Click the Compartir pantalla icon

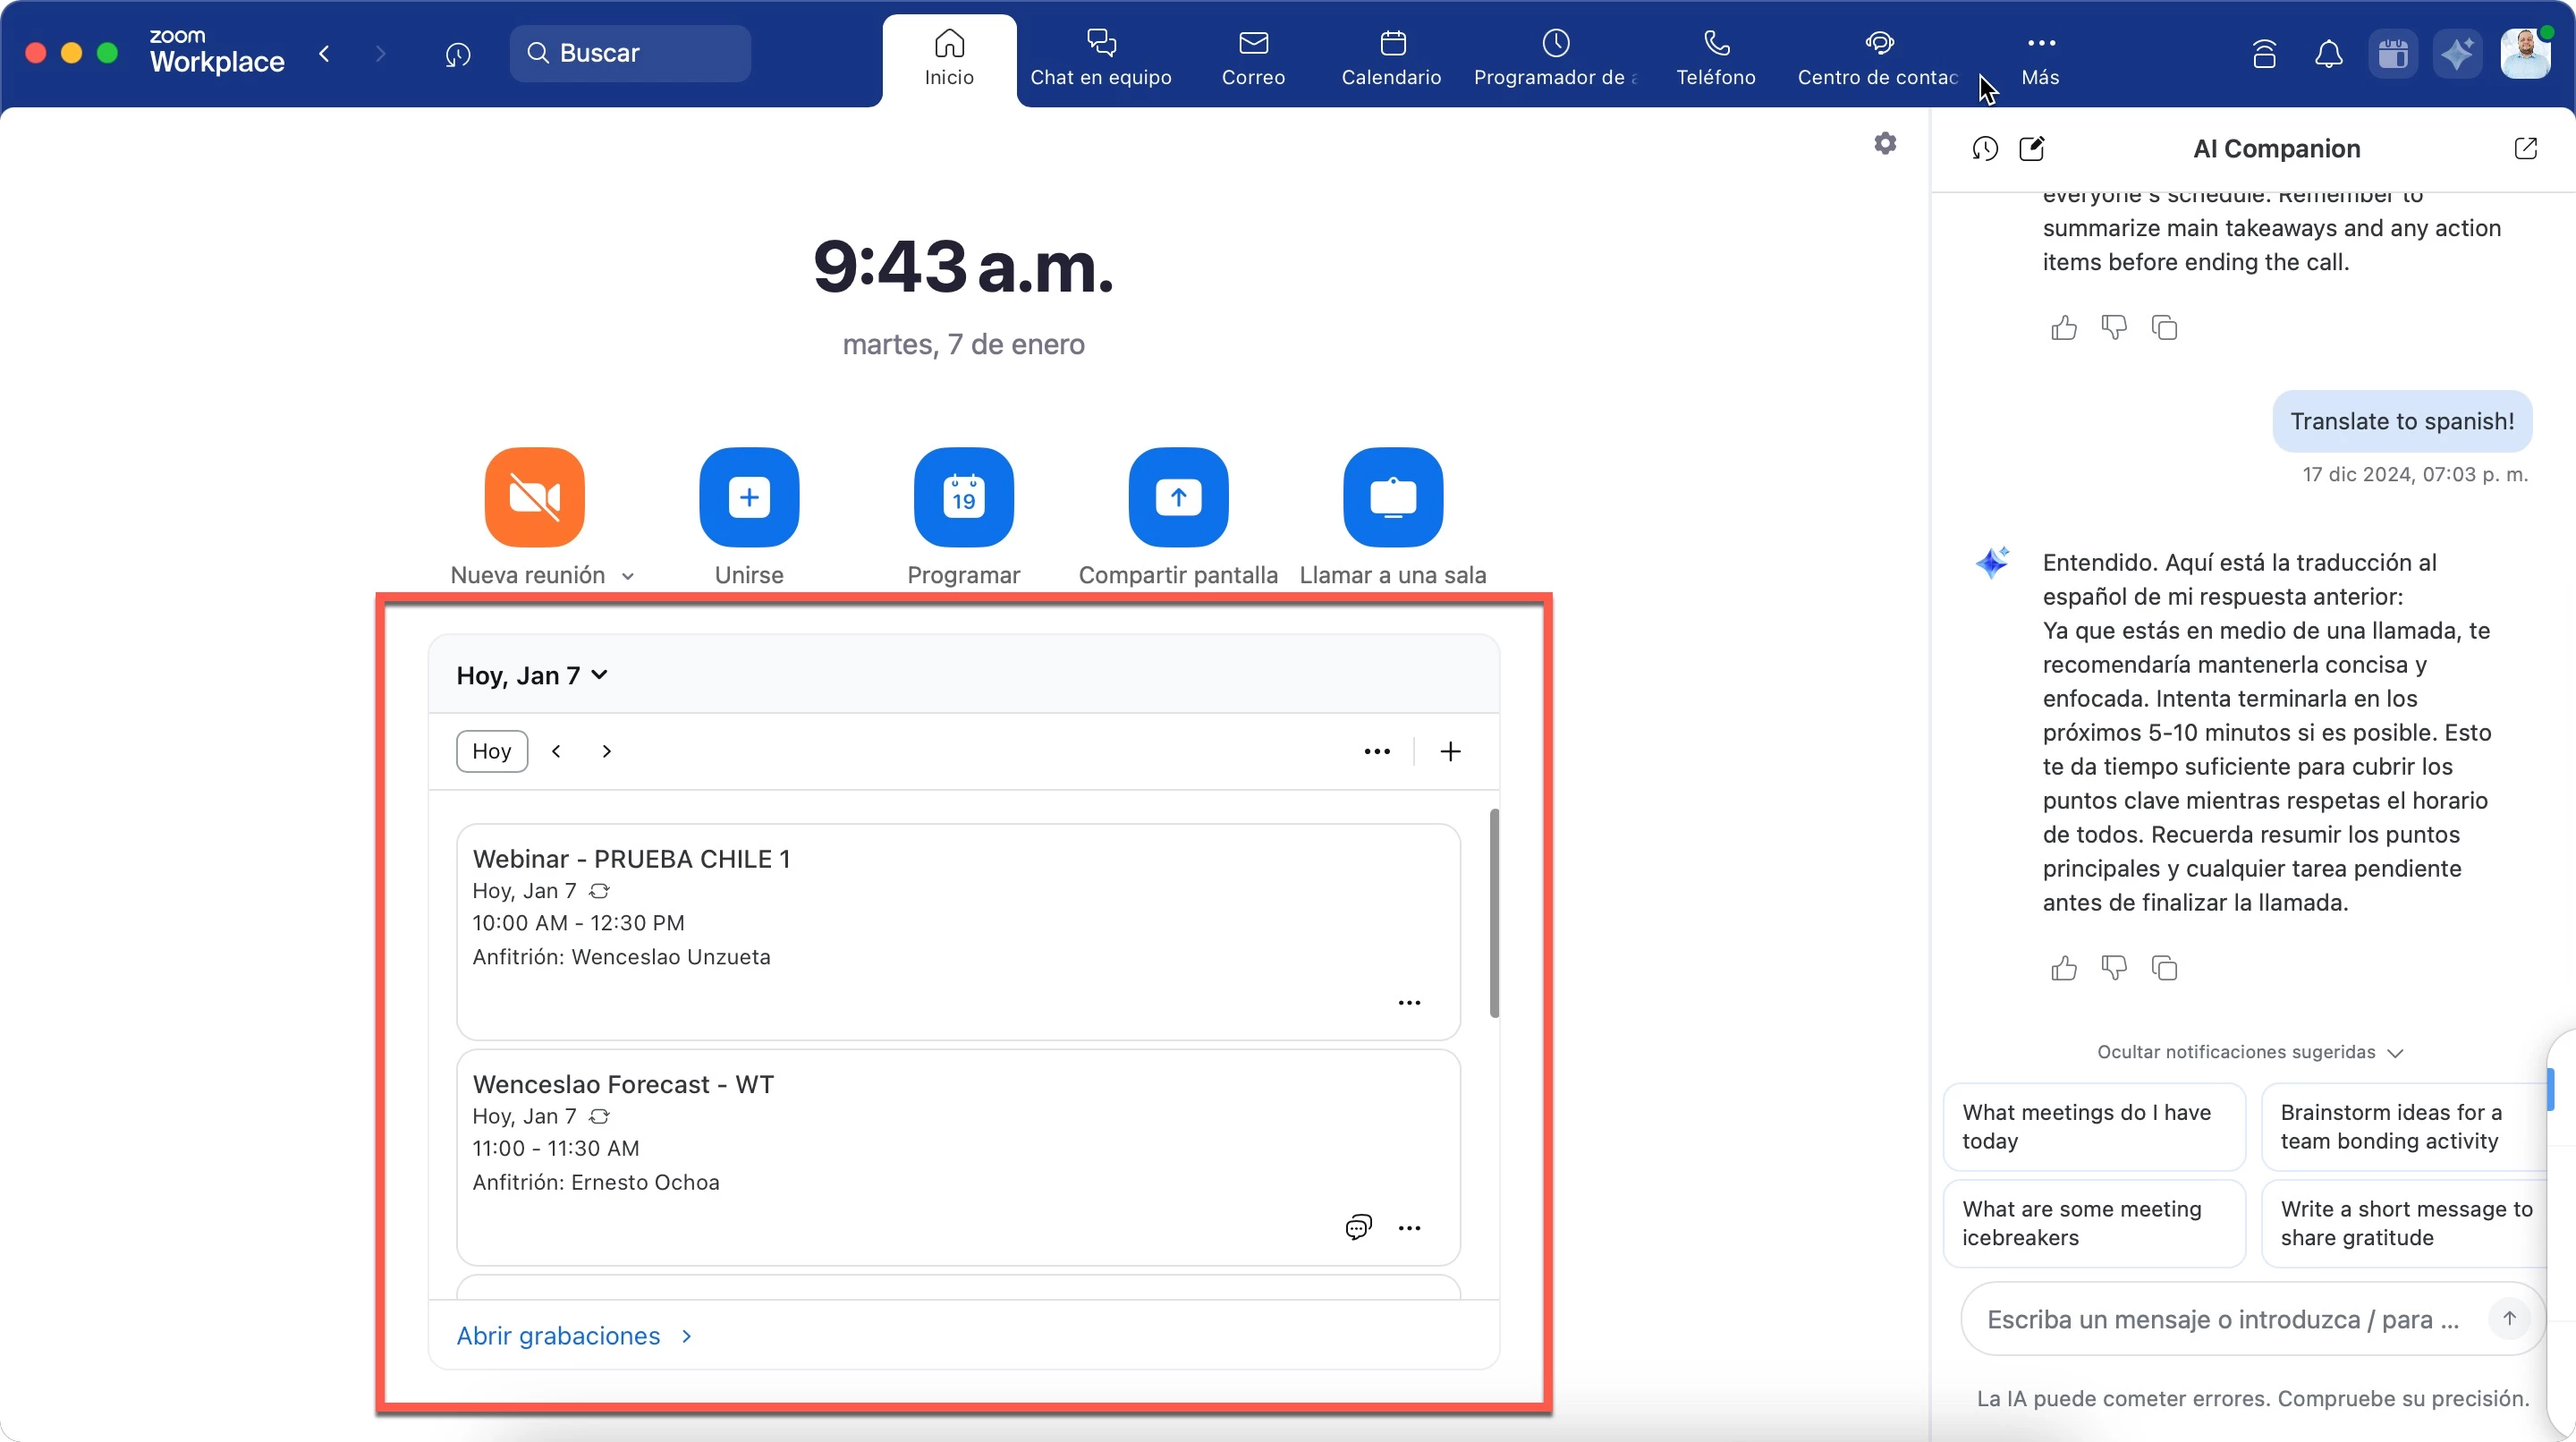[1178, 497]
